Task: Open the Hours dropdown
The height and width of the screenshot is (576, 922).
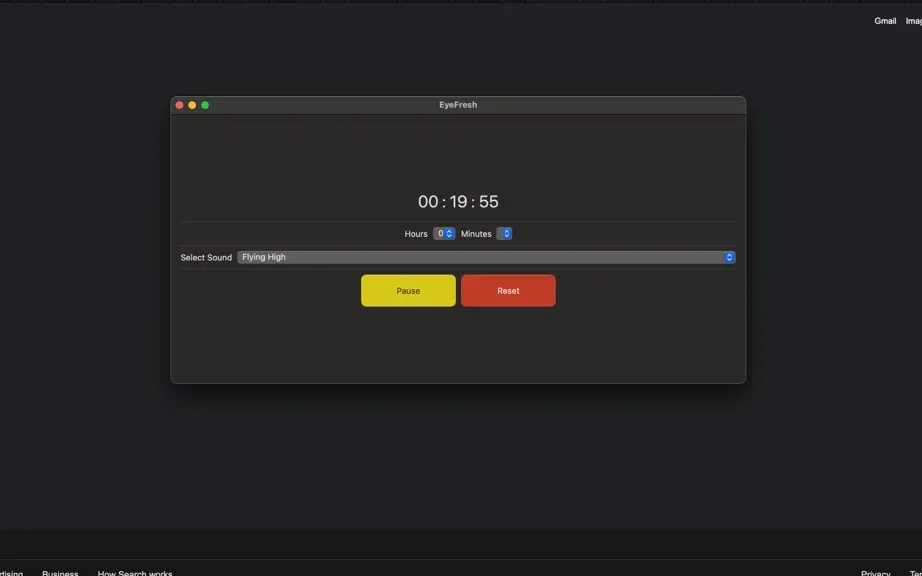Action: tap(444, 233)
